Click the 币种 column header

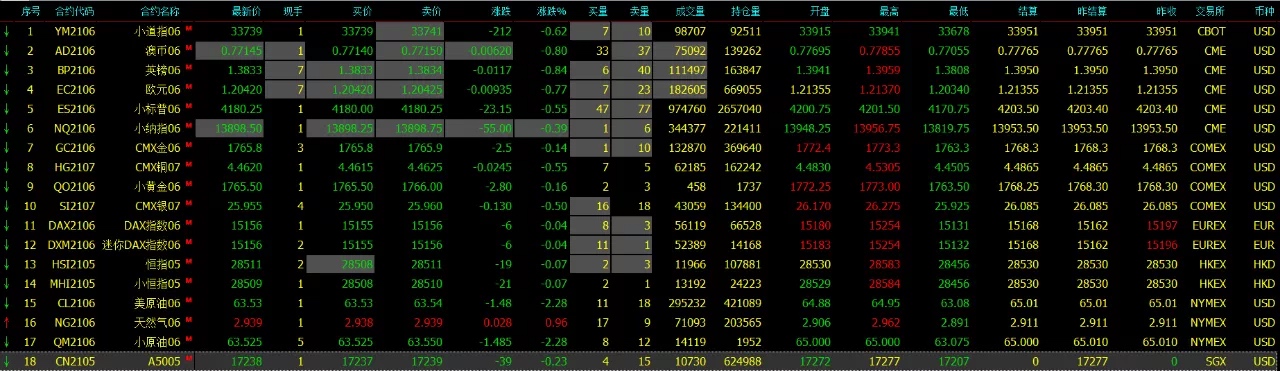pyautogui.click(x=1264, y=11)
